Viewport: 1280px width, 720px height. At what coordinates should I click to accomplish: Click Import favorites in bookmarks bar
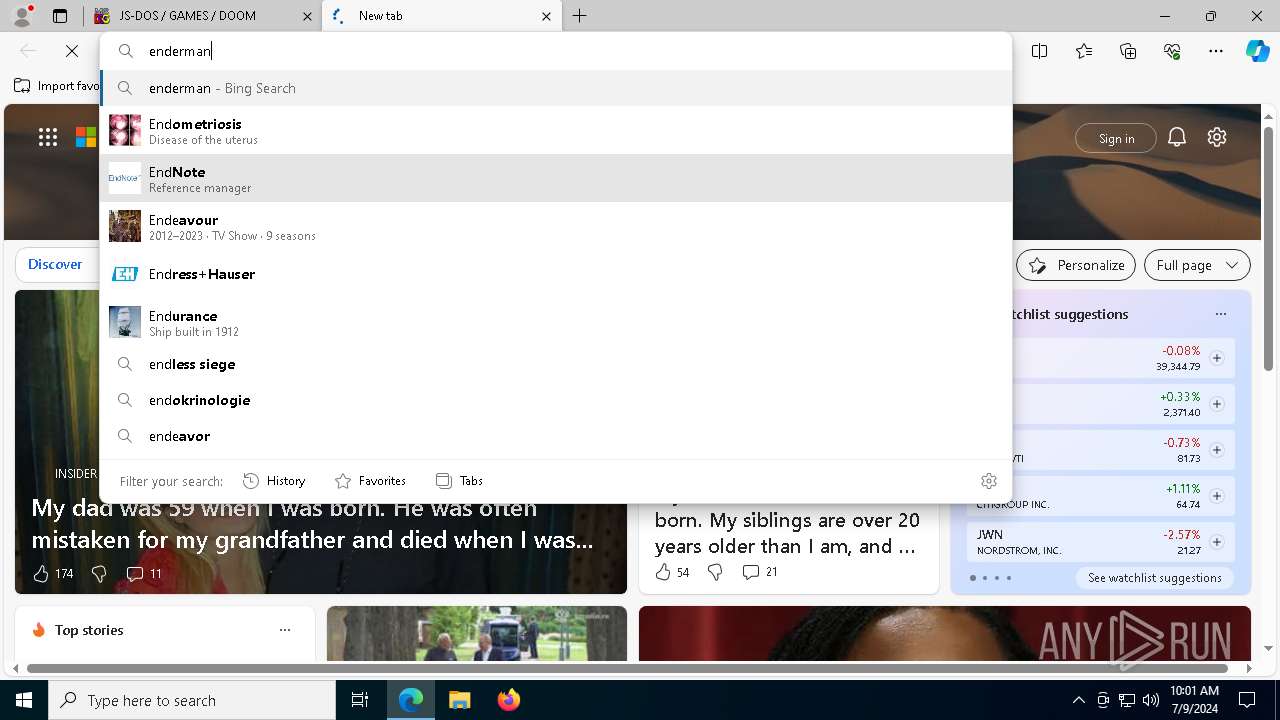click(x=56, y=86)
